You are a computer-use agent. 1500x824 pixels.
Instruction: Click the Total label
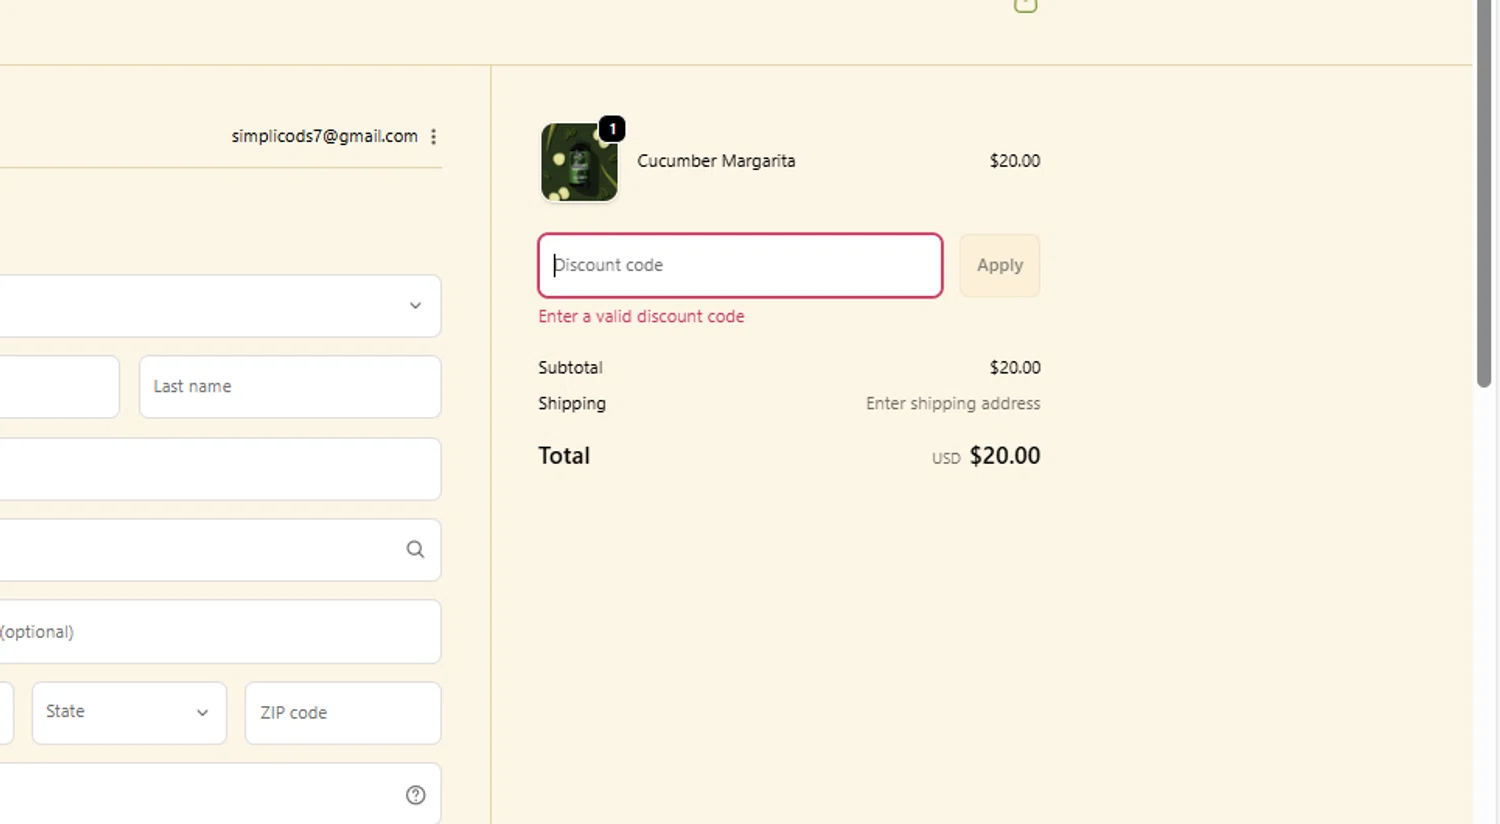click(564, 456)
